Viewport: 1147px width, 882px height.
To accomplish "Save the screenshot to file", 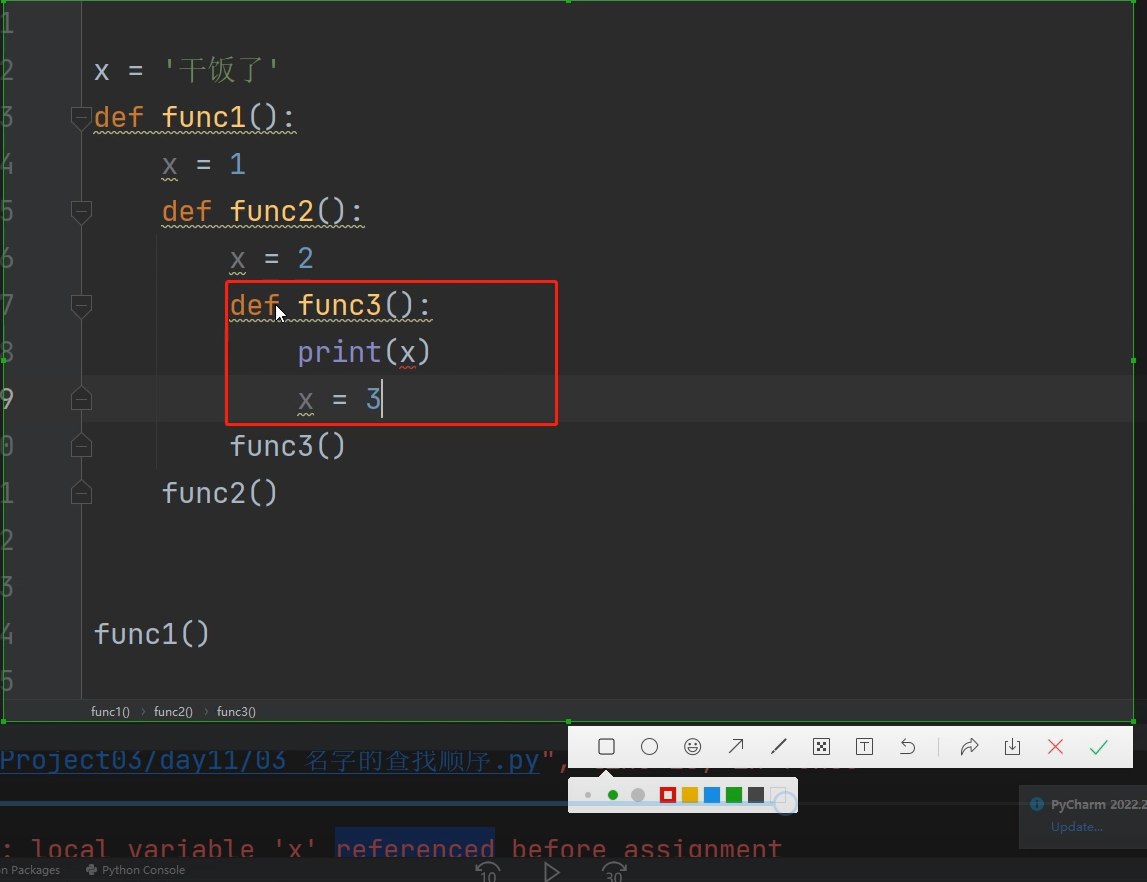I will [1012, 747].
